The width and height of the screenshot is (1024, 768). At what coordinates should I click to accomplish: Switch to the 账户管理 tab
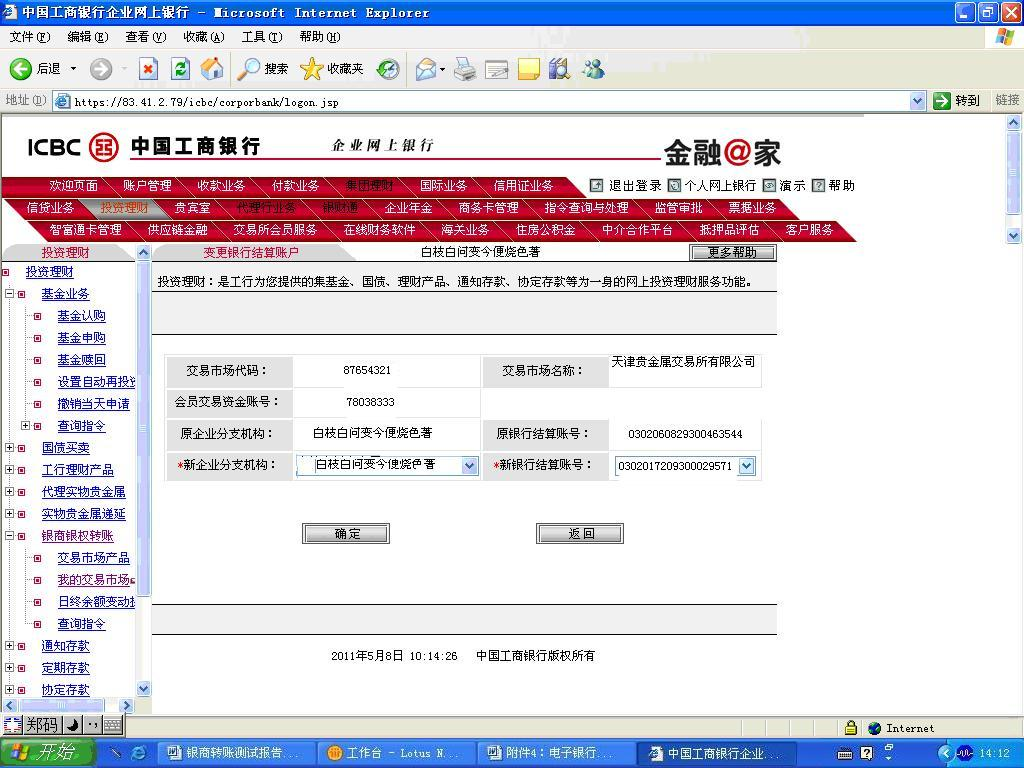coord(147,186)
